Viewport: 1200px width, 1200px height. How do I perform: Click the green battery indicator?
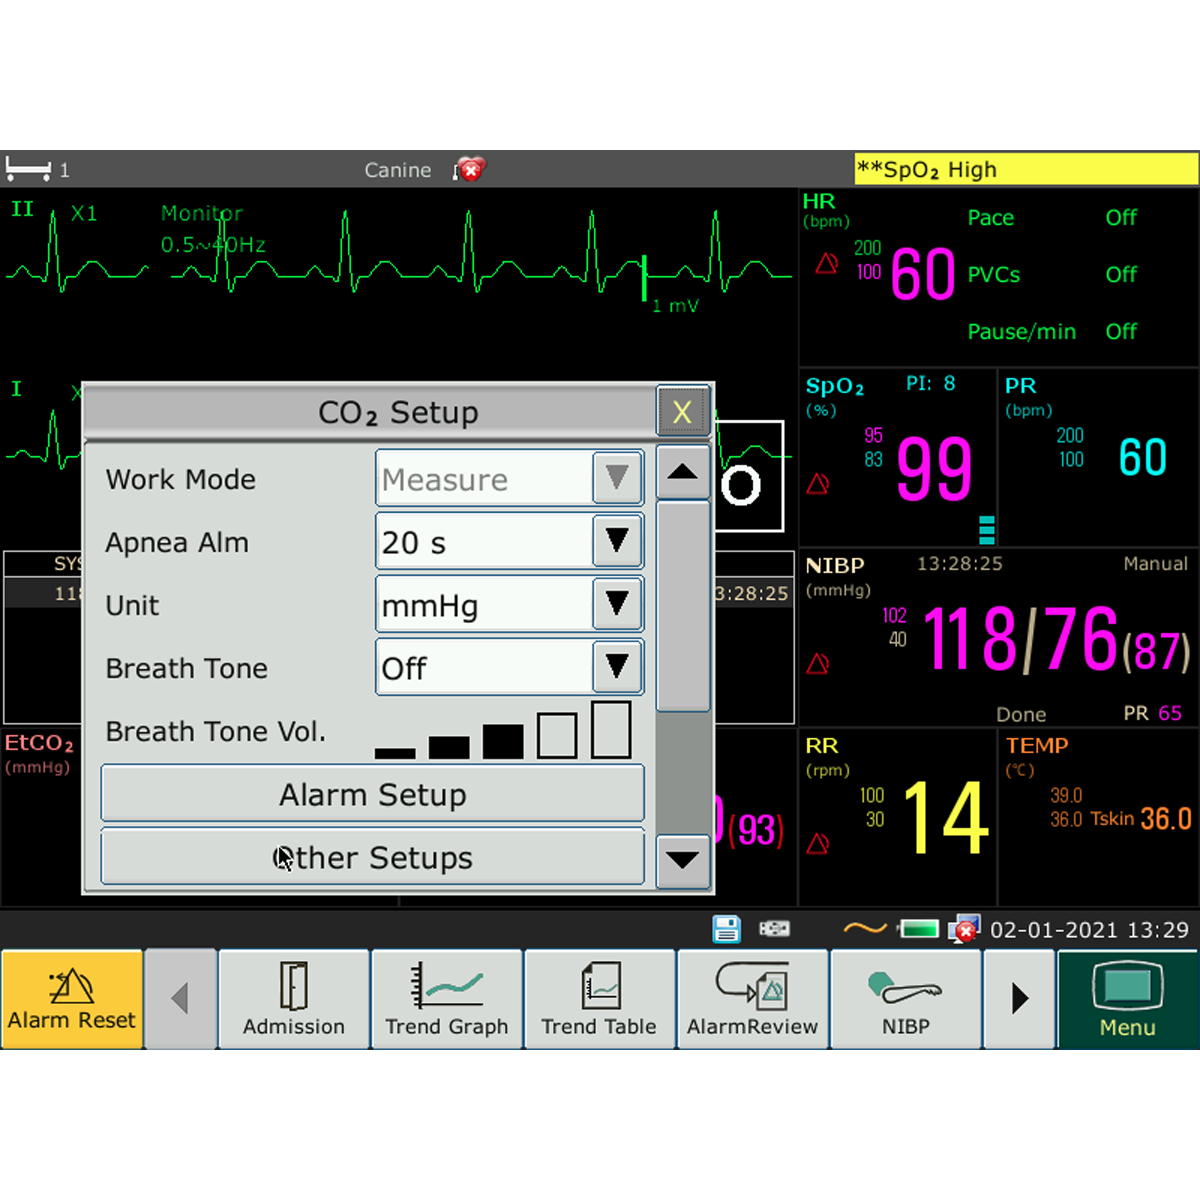919,929
